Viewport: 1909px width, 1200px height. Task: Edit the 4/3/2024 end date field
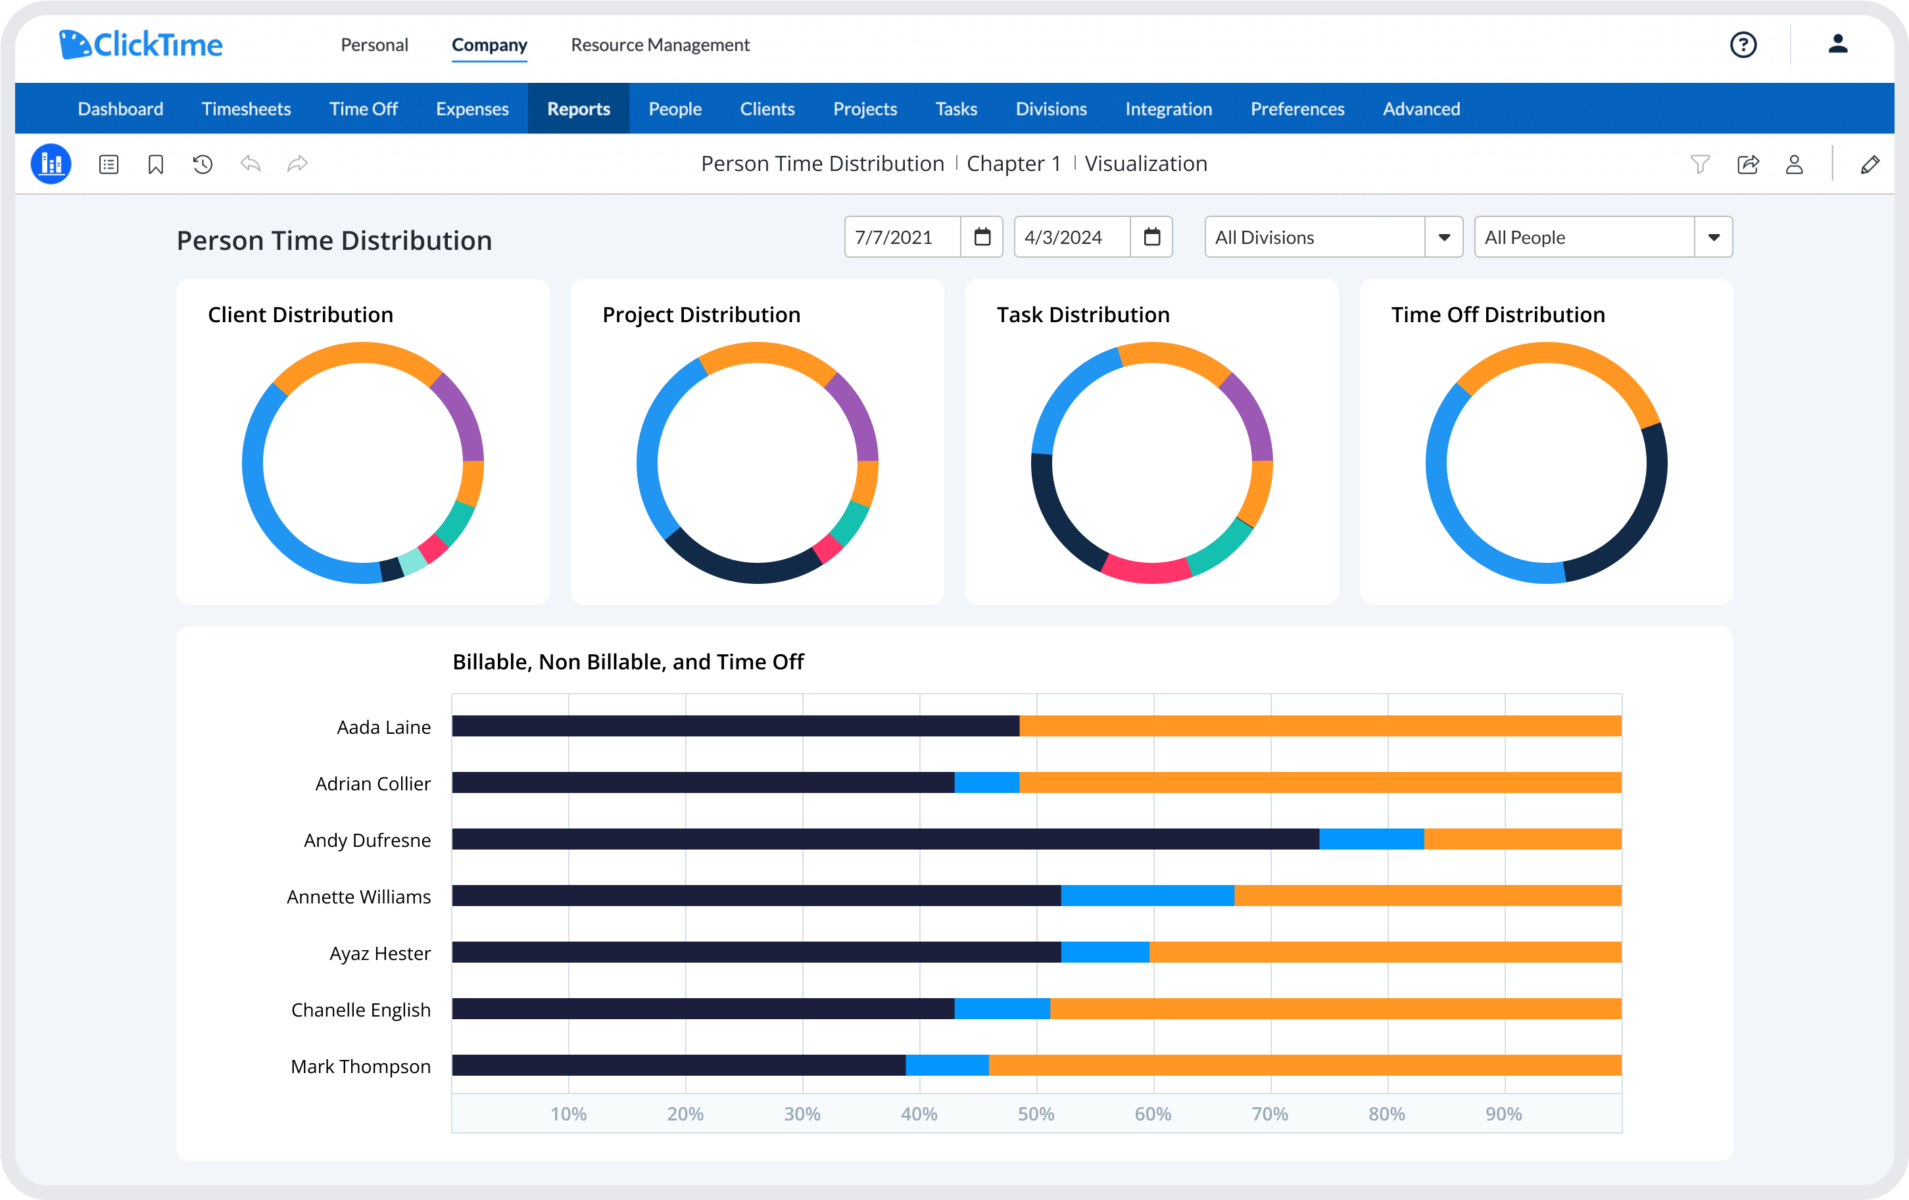click(1072, 237)
